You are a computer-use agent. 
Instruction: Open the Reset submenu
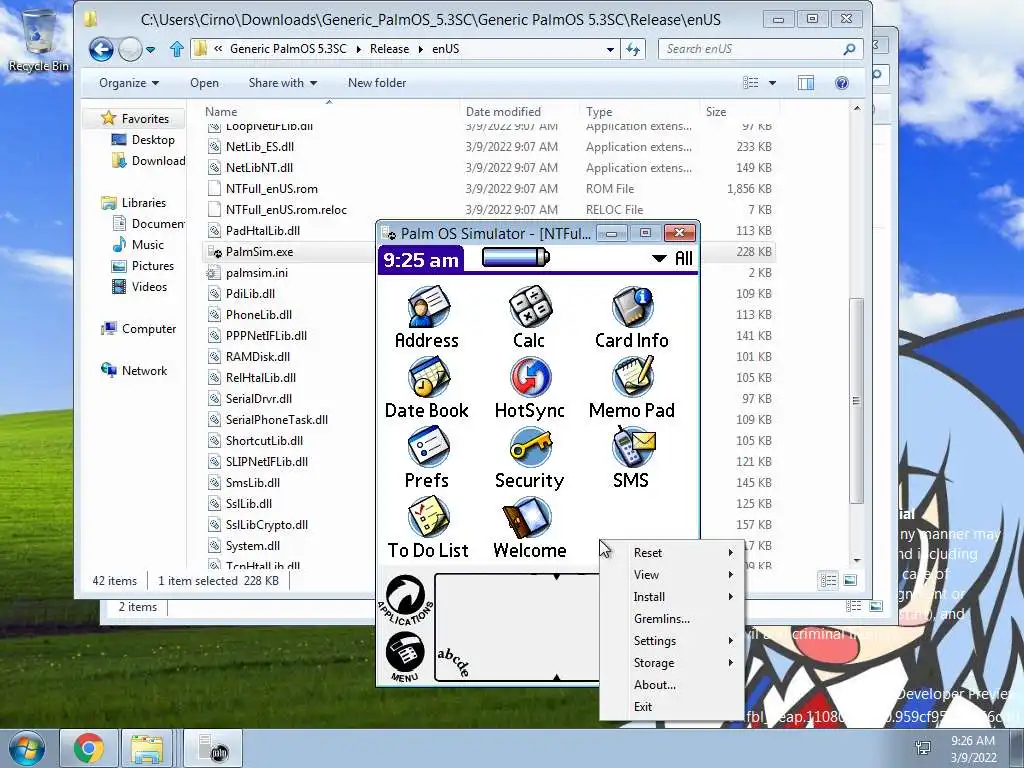point(672,553)
